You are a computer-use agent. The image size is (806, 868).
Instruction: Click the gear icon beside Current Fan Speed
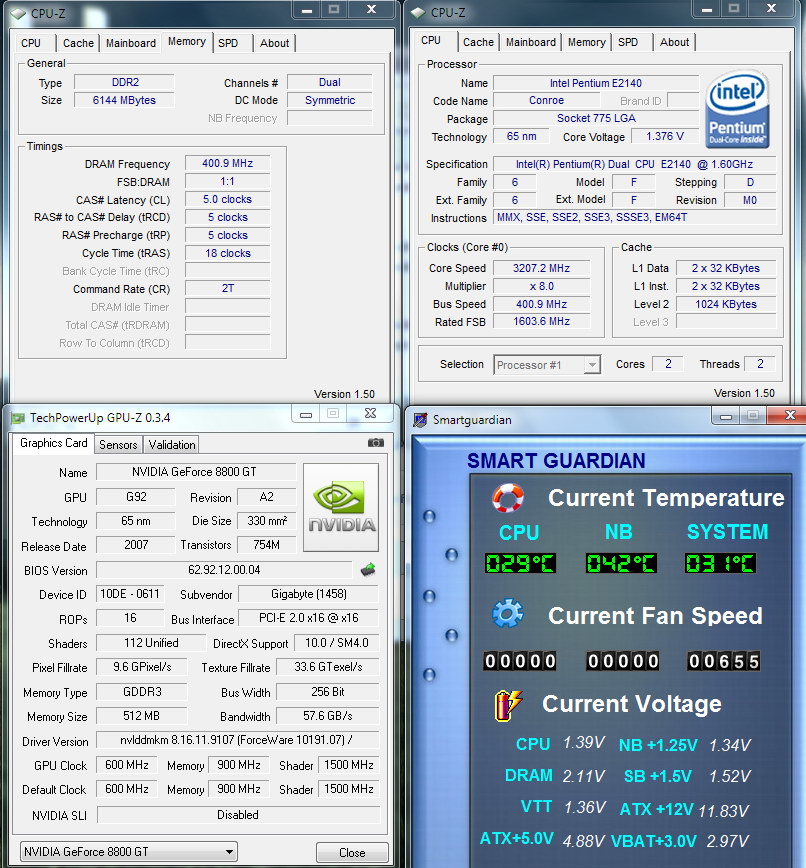tap(508, 614)
